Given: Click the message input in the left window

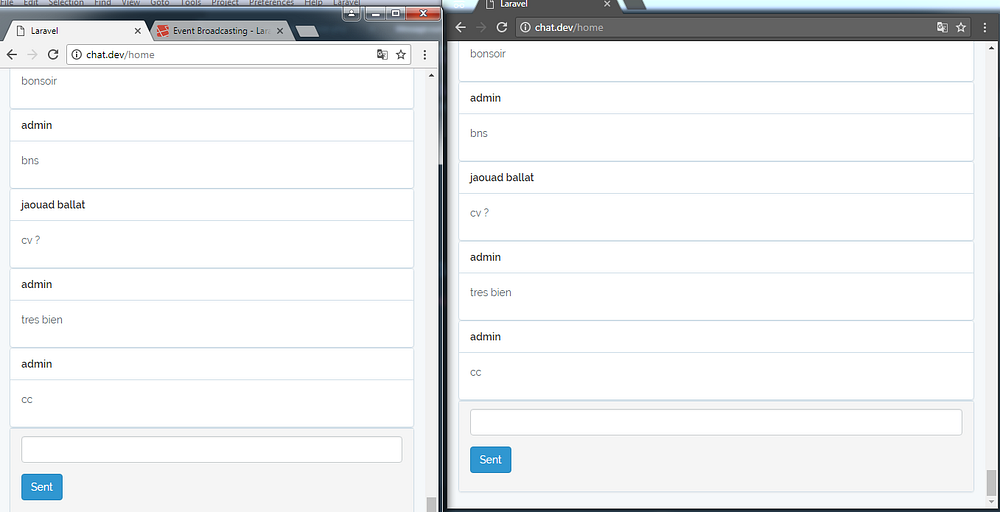Looking at the screenshot, I should 212,450.
